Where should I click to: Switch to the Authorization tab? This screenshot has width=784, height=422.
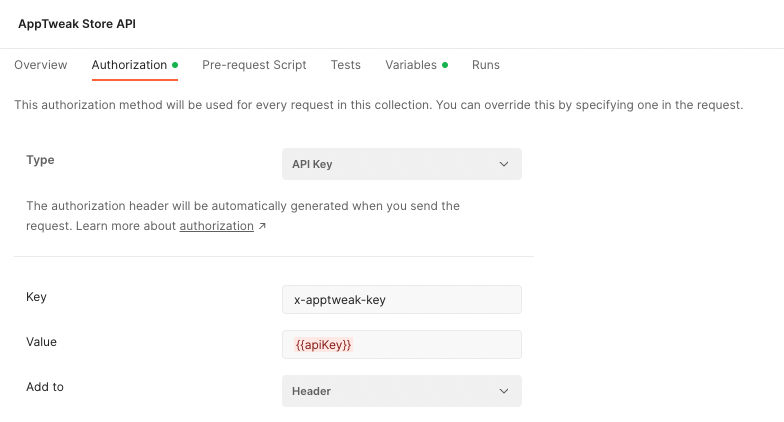click(129, 65)
